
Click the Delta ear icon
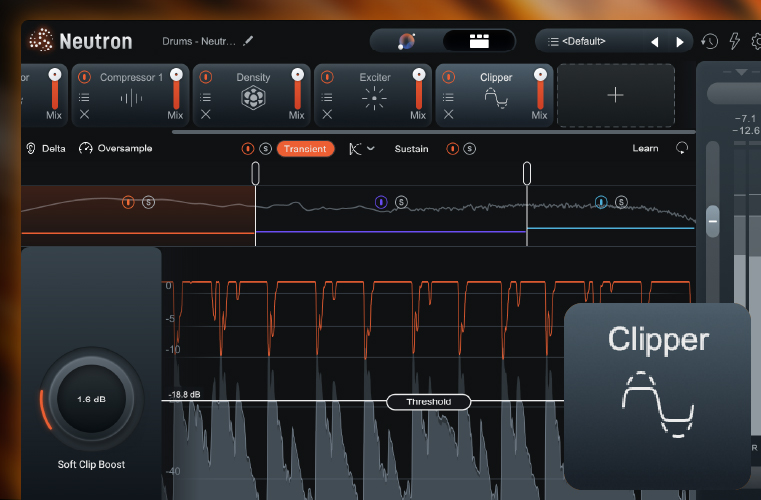coord(31,149)
